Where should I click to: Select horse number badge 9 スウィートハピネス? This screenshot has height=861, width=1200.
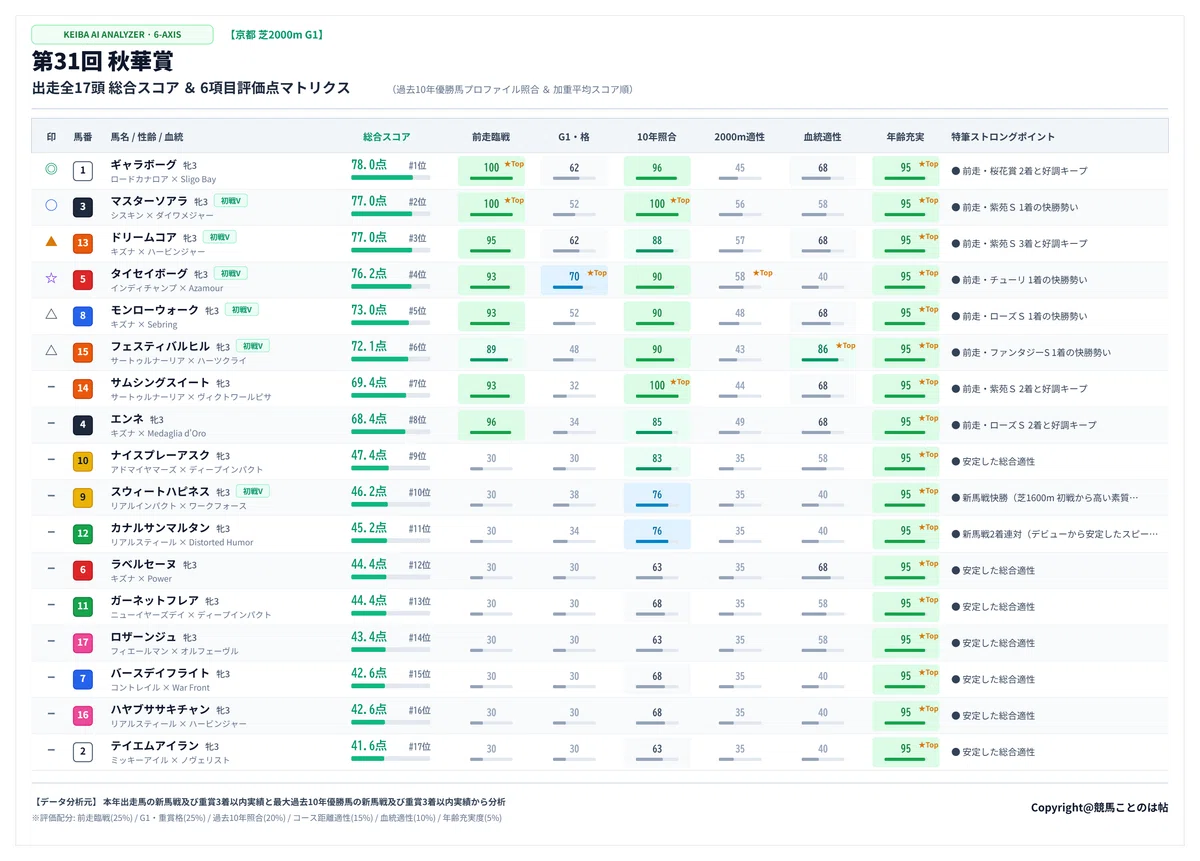click(83, 497)
